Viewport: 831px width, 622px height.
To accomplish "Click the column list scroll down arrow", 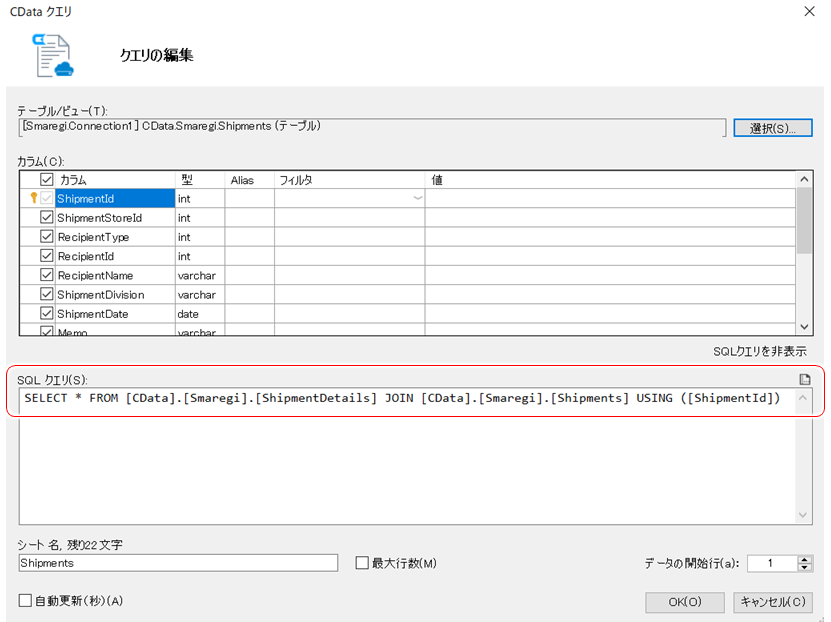I will 804,327.
